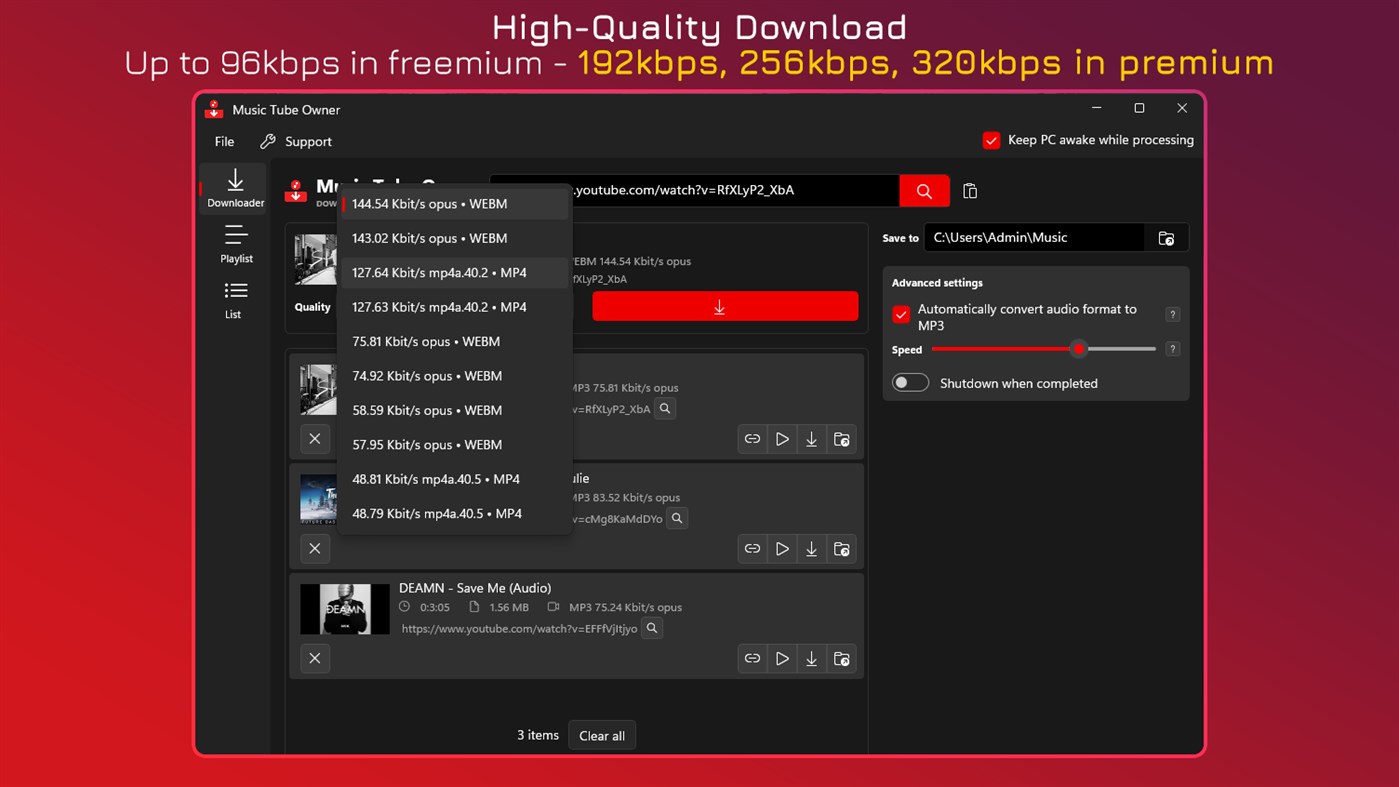Start download with the red download button
This screenshot has height=787, width=1399.
725,306
